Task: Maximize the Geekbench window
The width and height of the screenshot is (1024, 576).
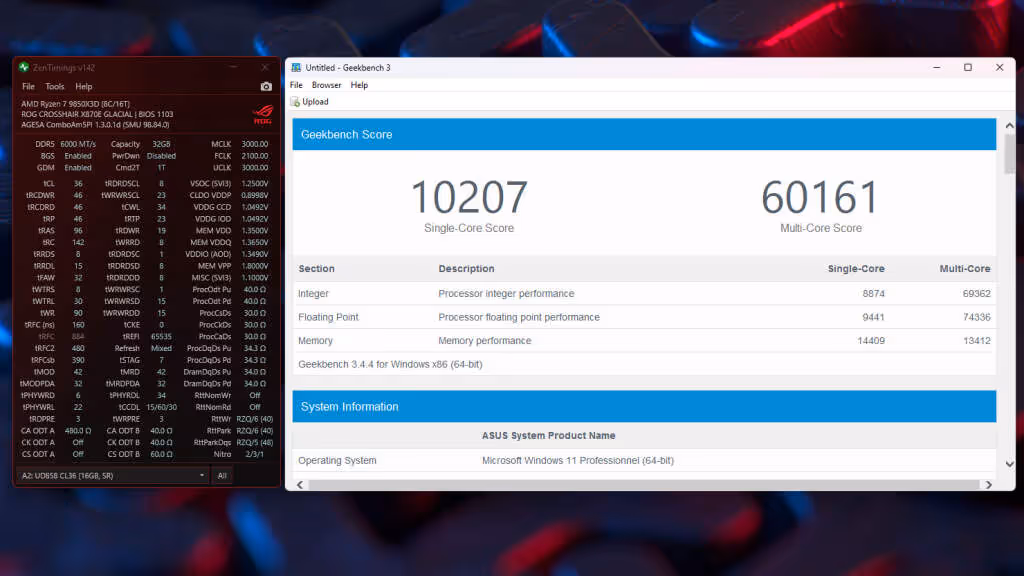Action: (x=968, y=67)
